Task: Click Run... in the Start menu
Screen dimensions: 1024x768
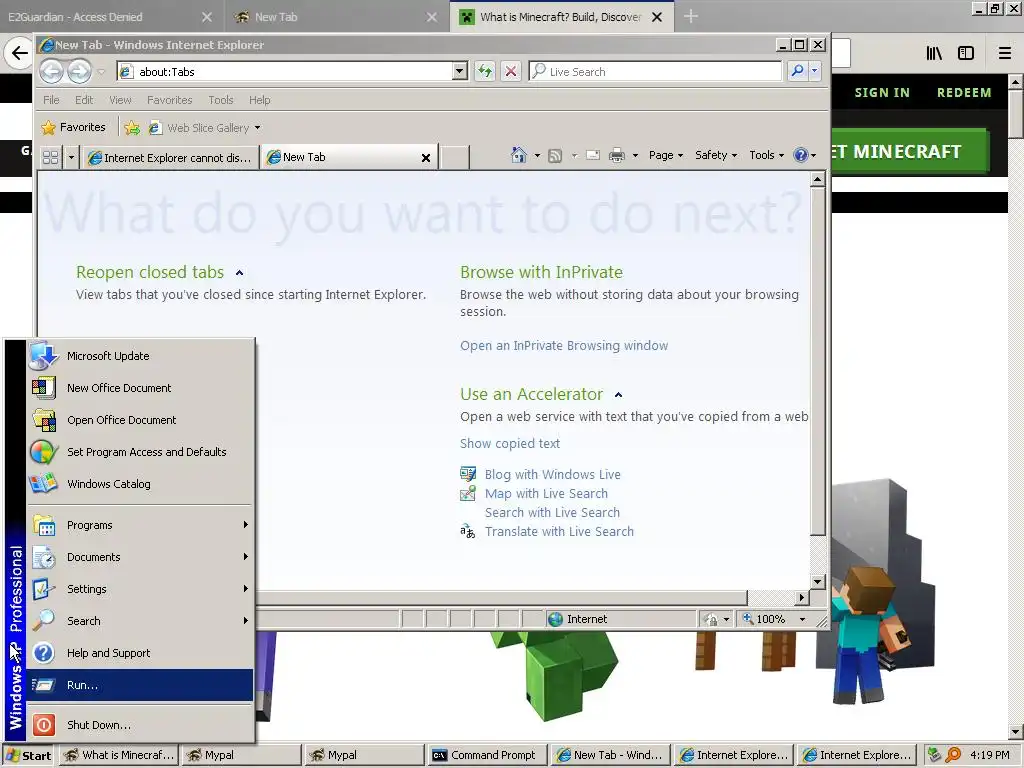Action: point(140,685)
